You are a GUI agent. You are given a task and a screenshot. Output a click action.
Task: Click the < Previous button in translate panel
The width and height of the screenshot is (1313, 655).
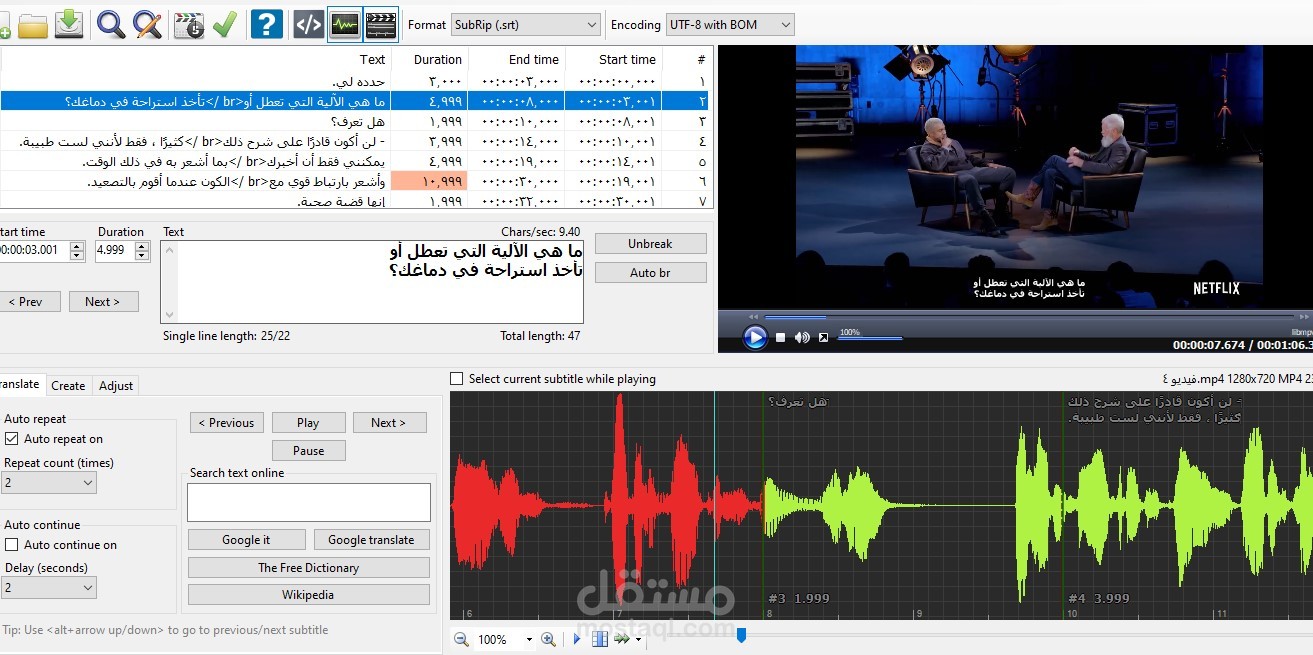coord(227,422)
